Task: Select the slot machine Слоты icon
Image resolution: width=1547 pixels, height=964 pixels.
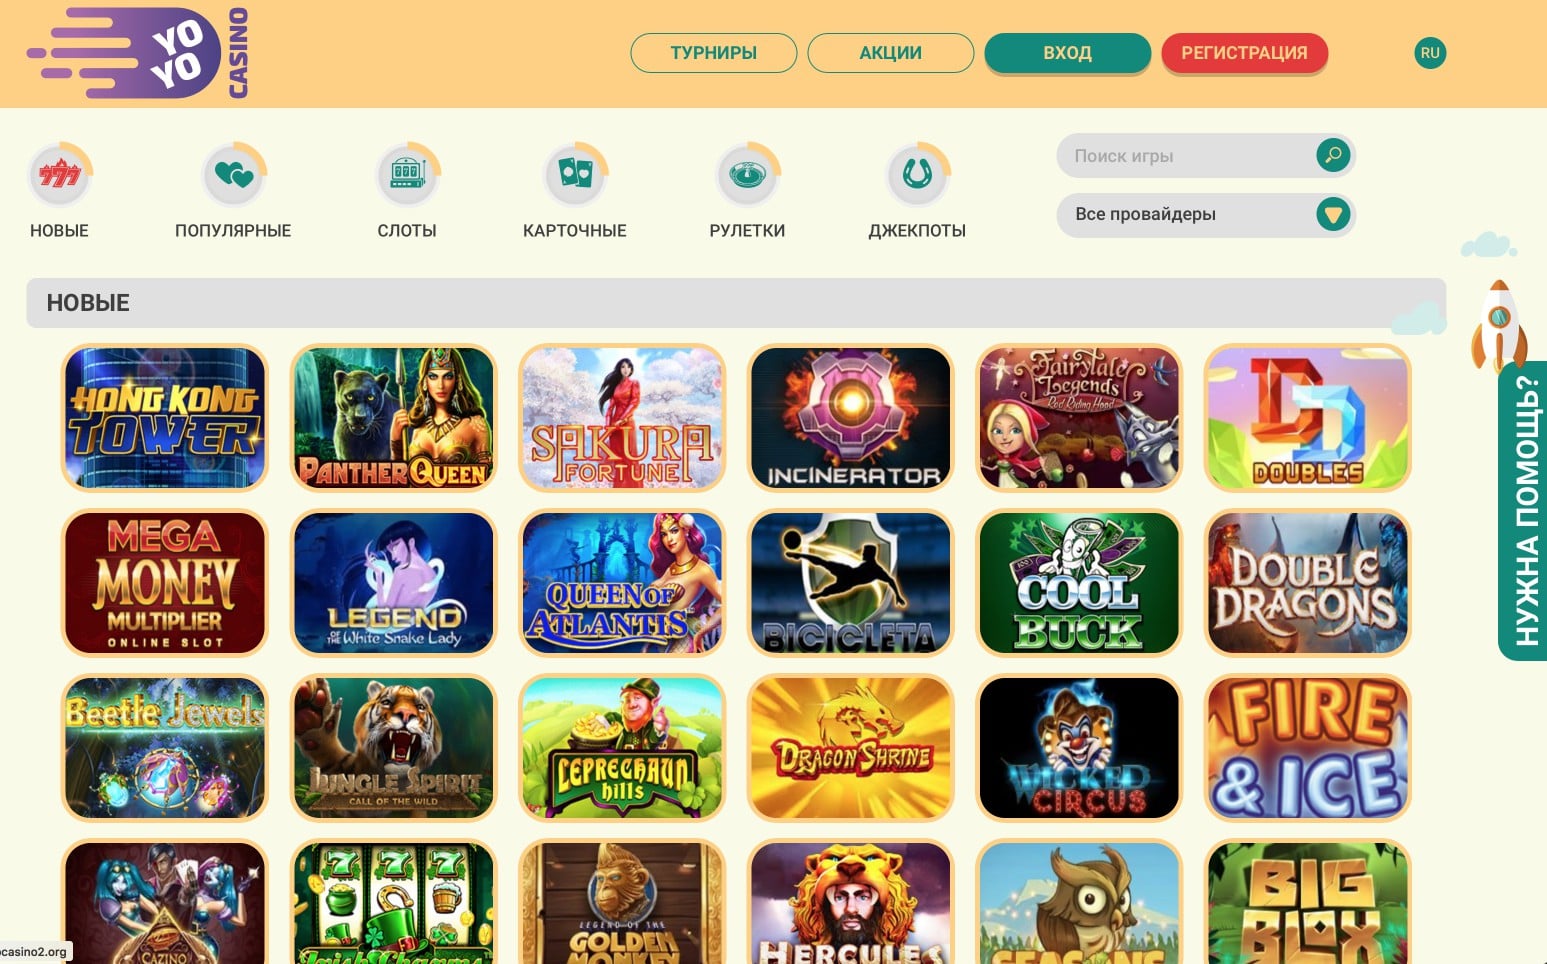Action: (x=407, y=174)
